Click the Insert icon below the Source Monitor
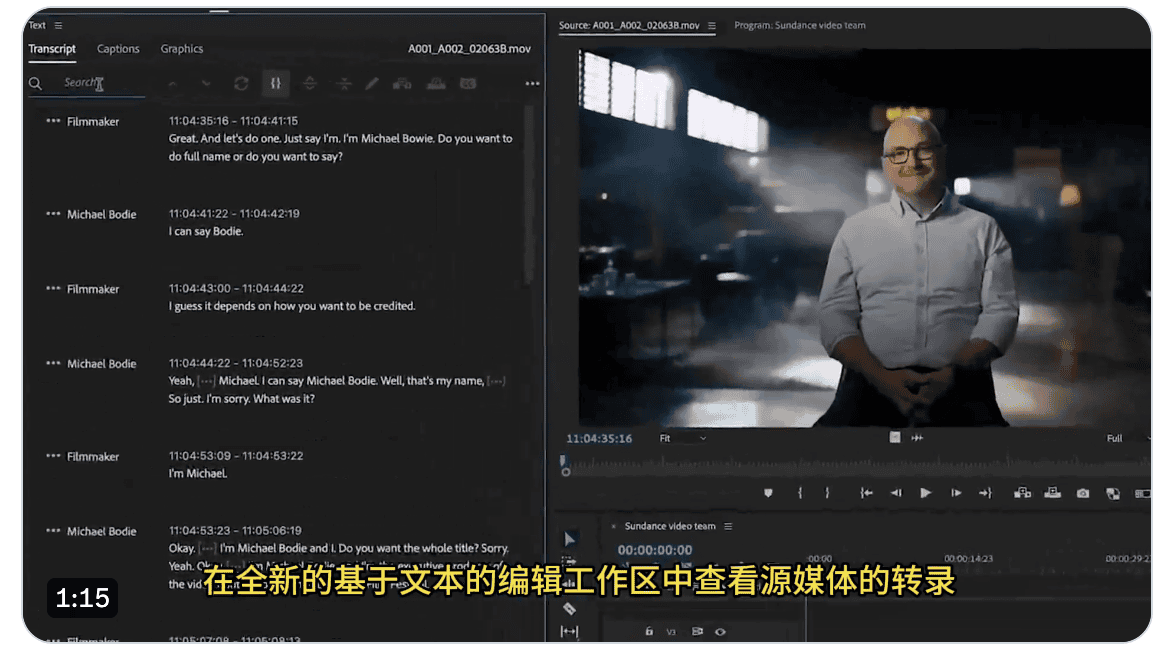The width and height of the screenshot is (1166, 656). coord(1021,493)
